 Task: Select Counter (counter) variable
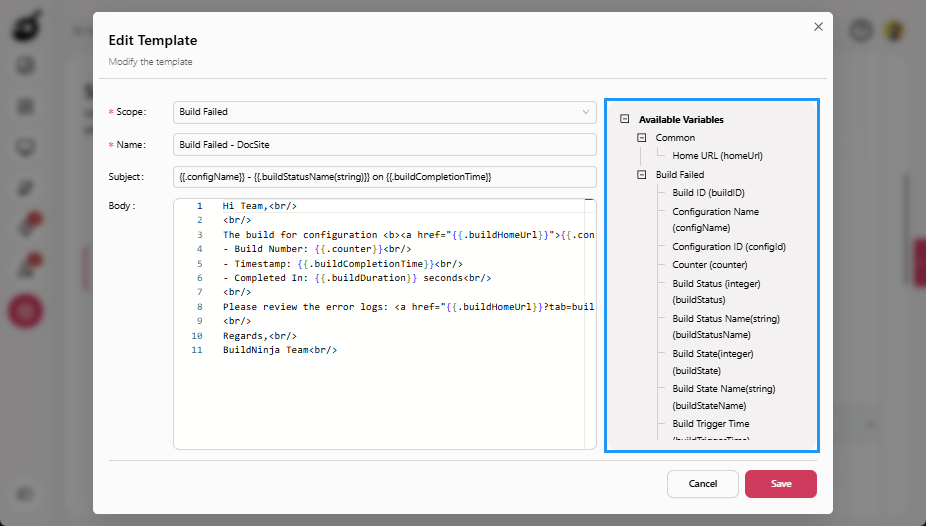709,265
